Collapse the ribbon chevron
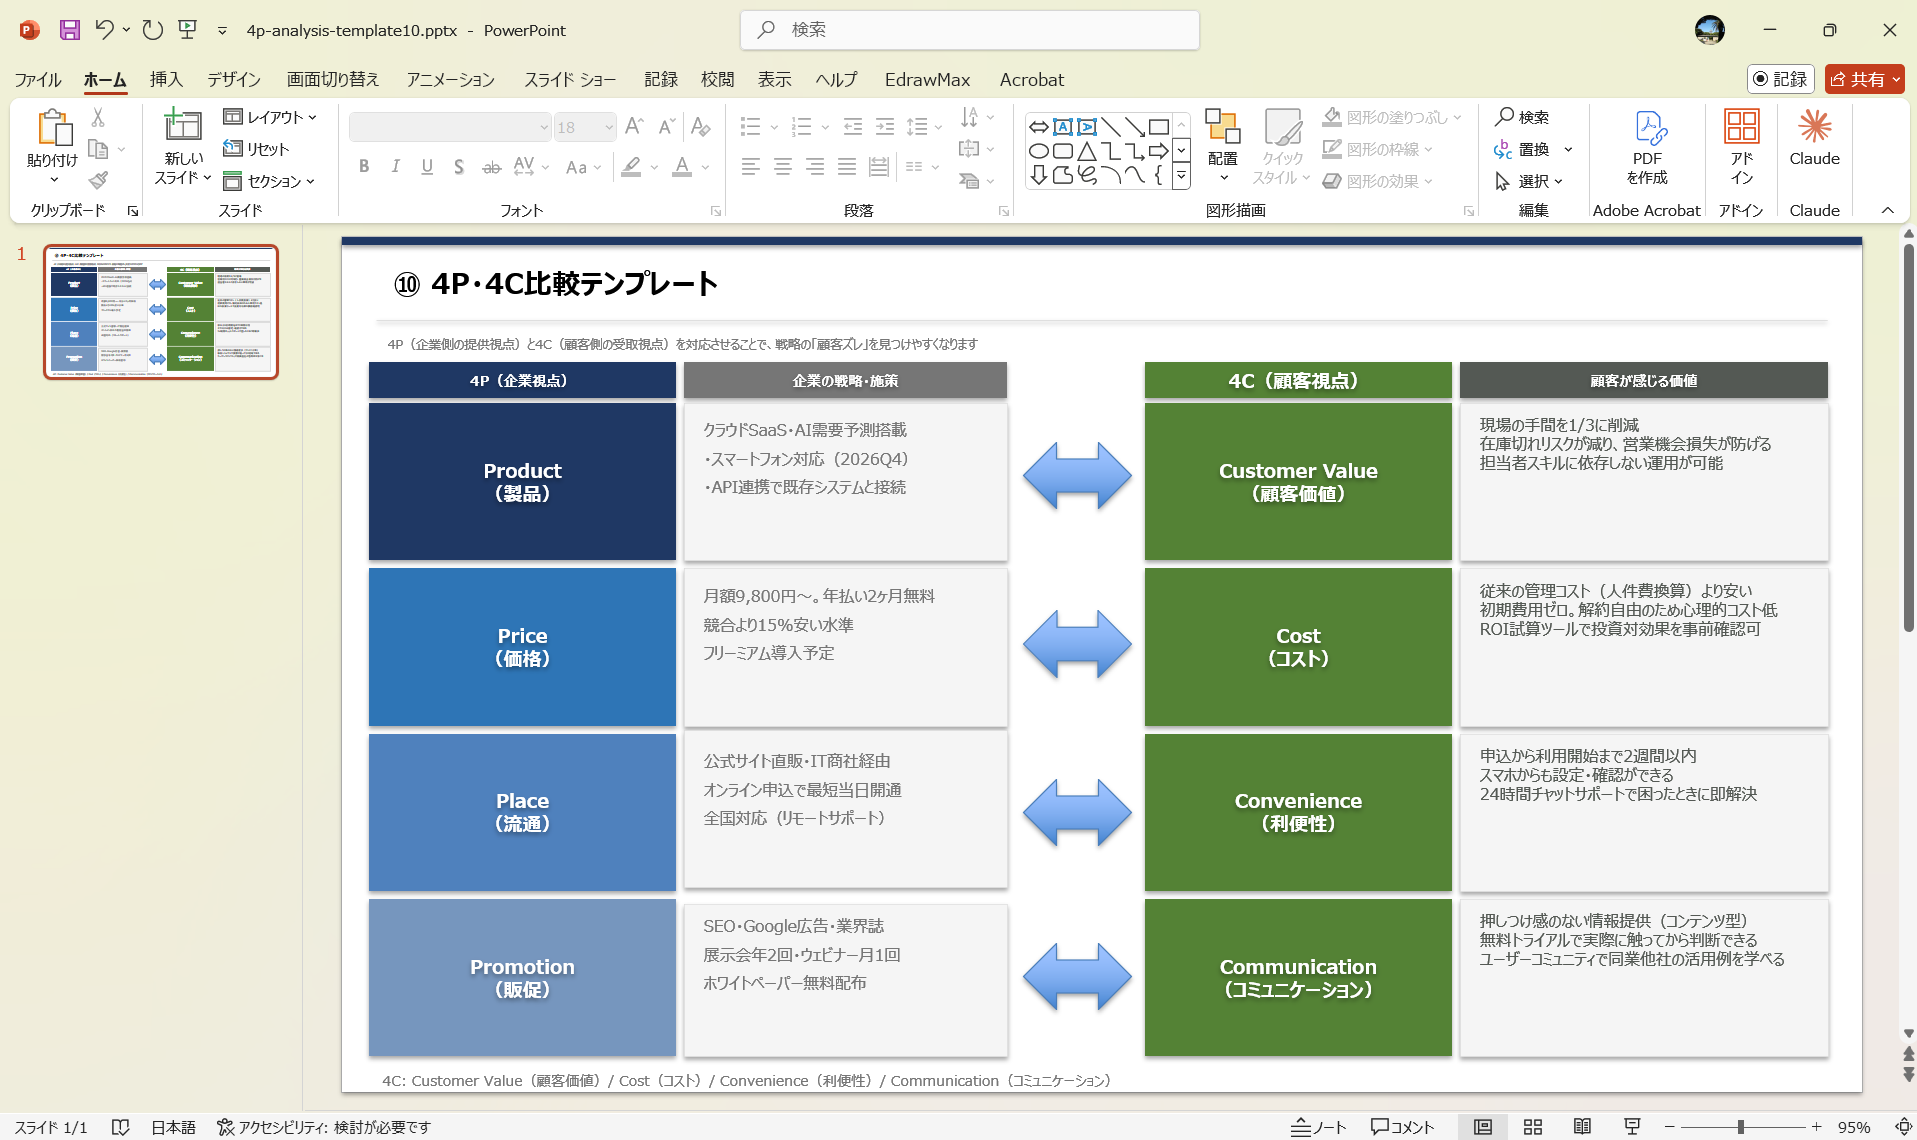The image size is (1917, 1140). tap(1888, 210)
